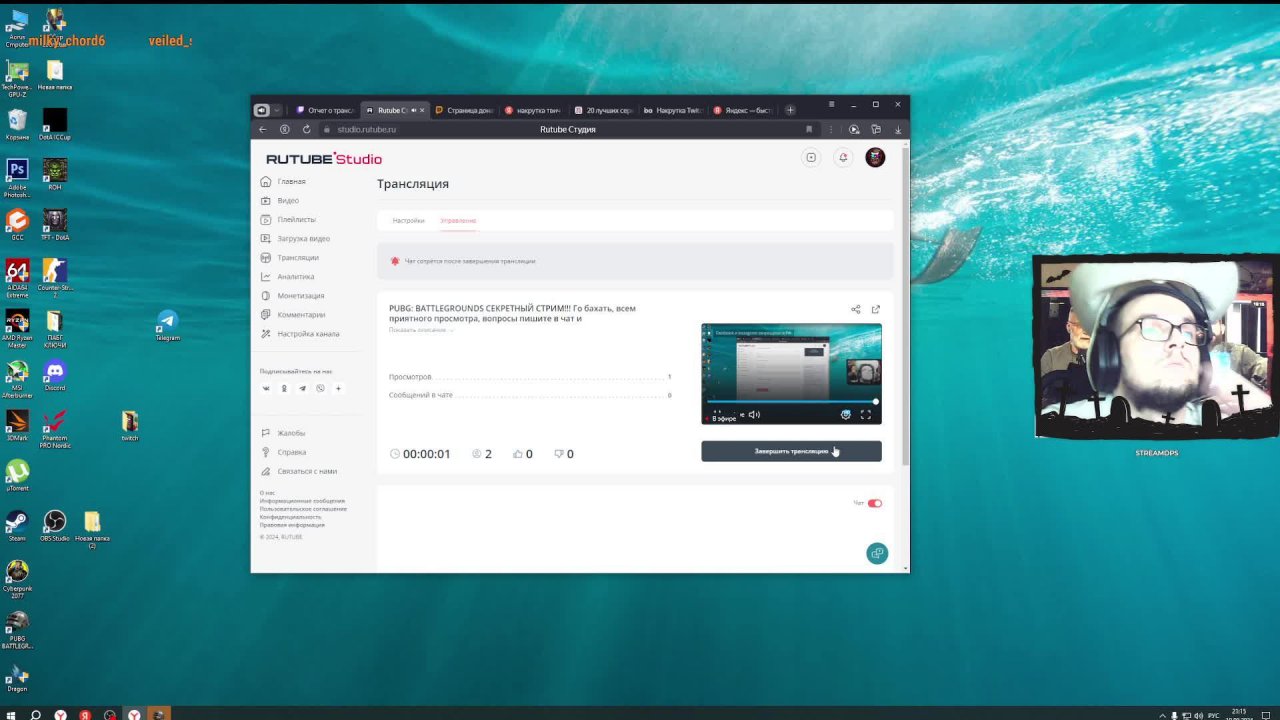The height and width of the screenshot is (720, 1280).
Task: Click the share icon on the stream card
Action: click(x=855, y=310)
